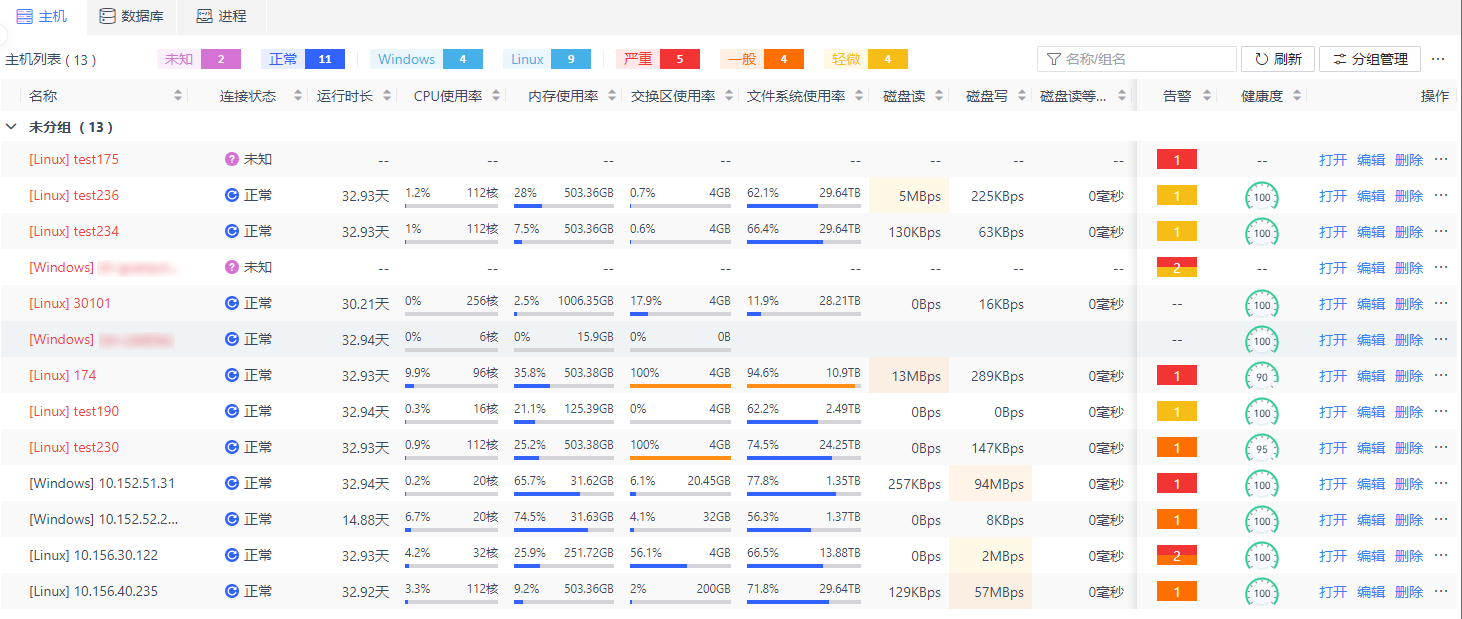Click normal status icon for test190
Viewport: 1462px width, 619px height.
point(232,411)
